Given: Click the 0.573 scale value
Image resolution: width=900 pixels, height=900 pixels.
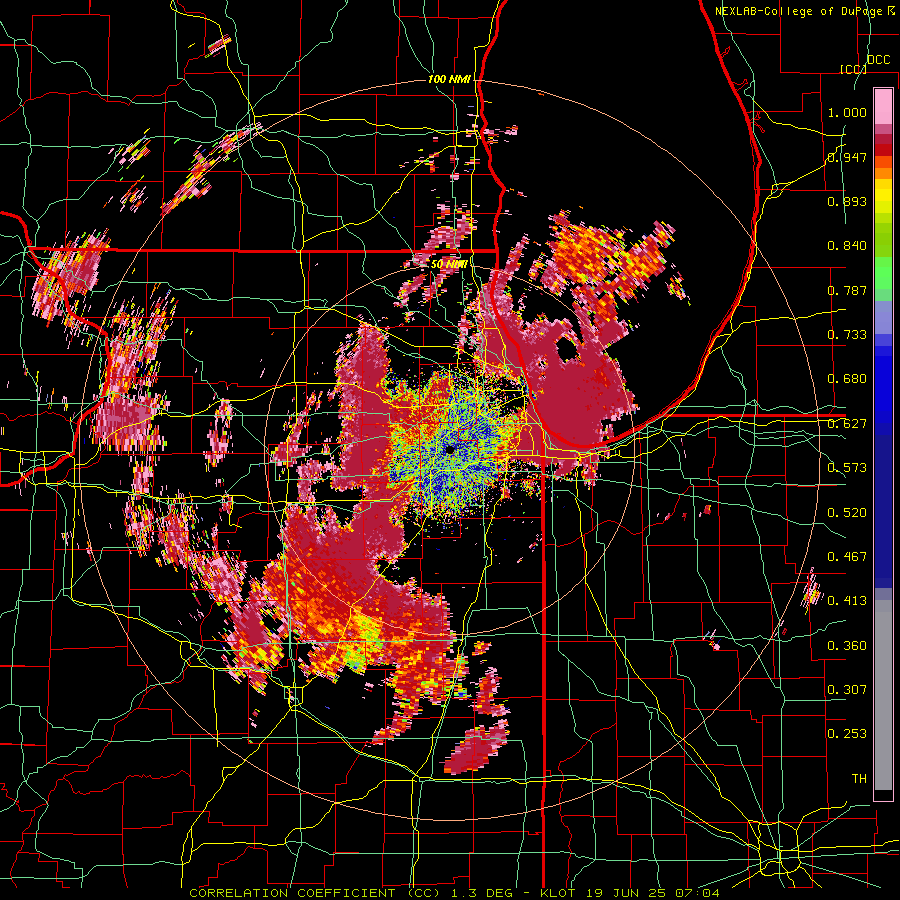Looking at the screenshot, I should pyautogui.click(x=847, y=468).
